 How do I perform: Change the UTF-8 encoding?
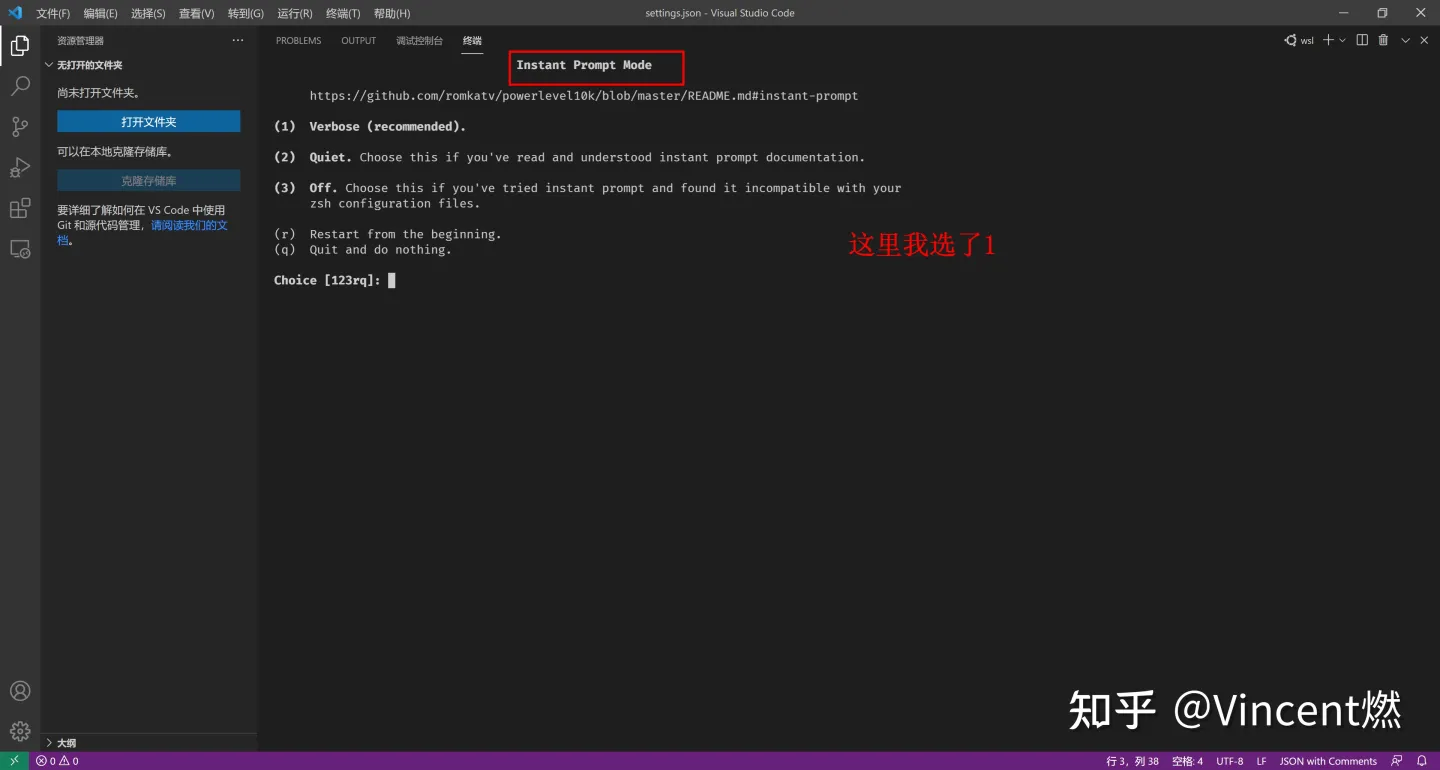pos(1230,761)
